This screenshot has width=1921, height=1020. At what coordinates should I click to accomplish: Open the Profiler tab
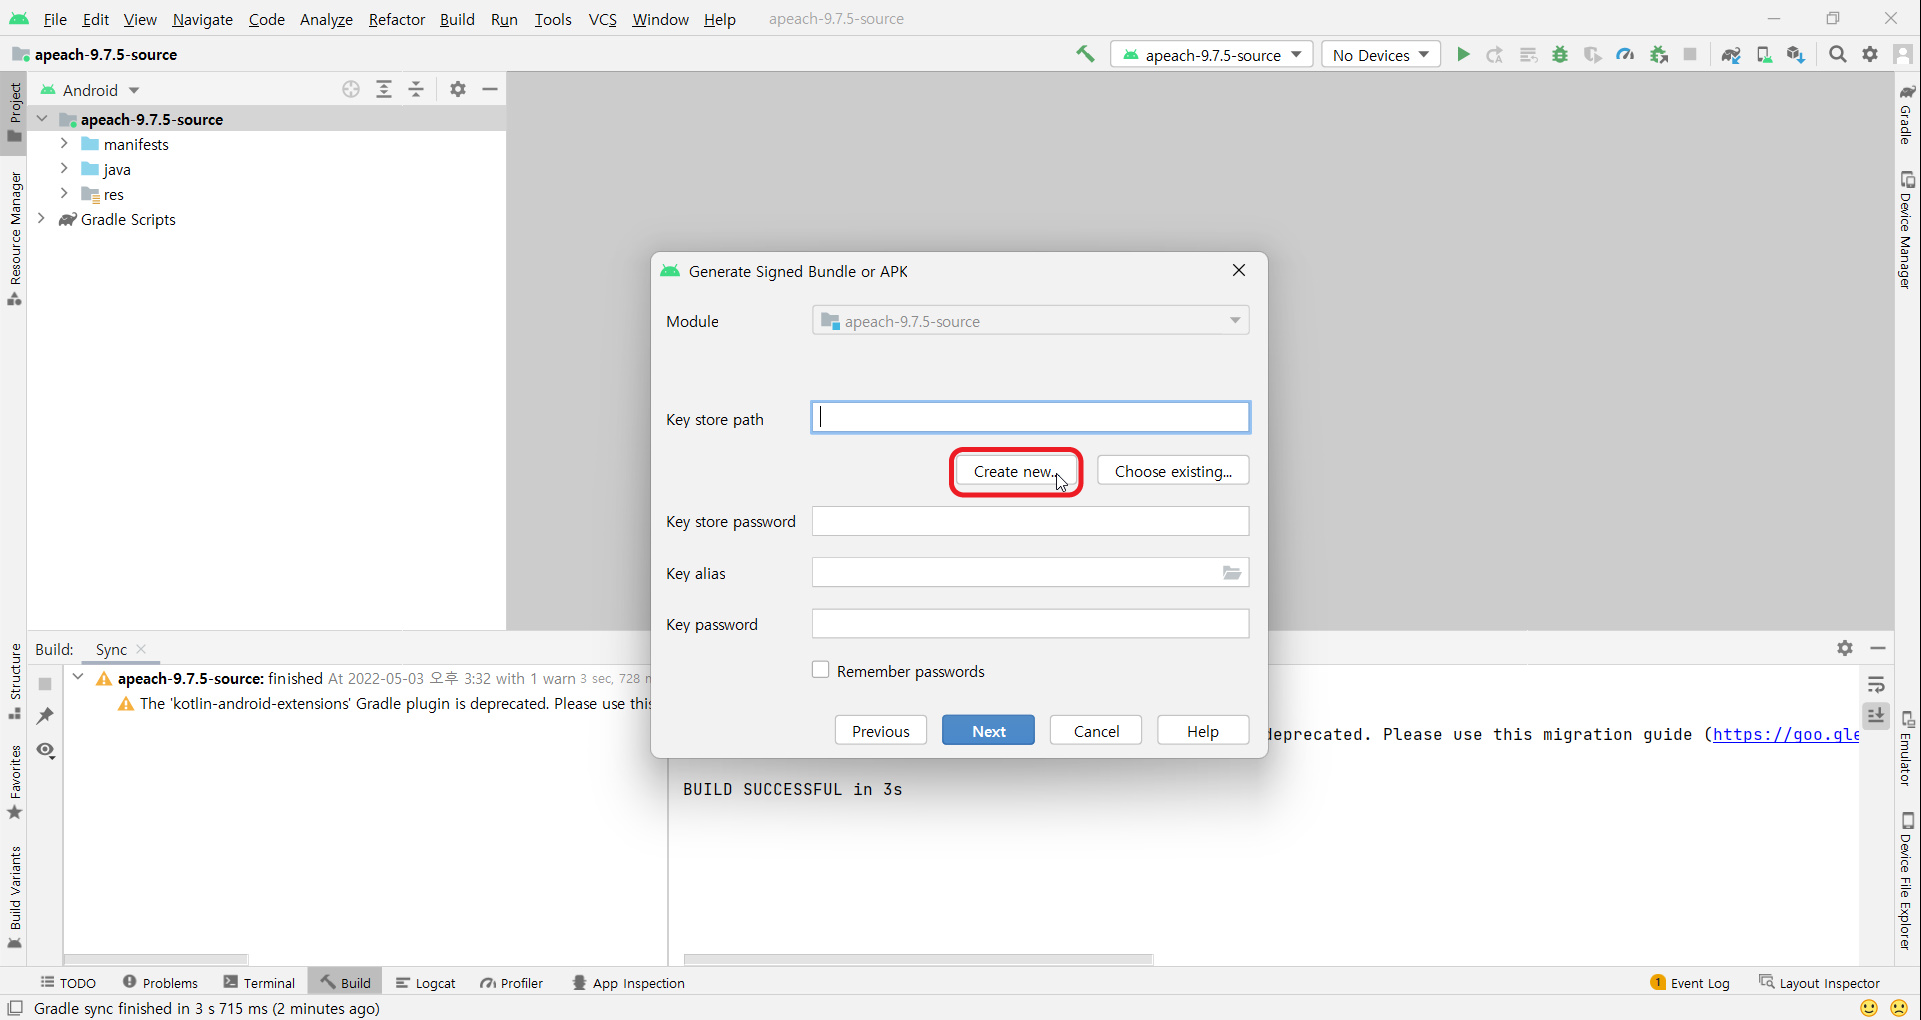pyautogui.click(x=511, y=983)
